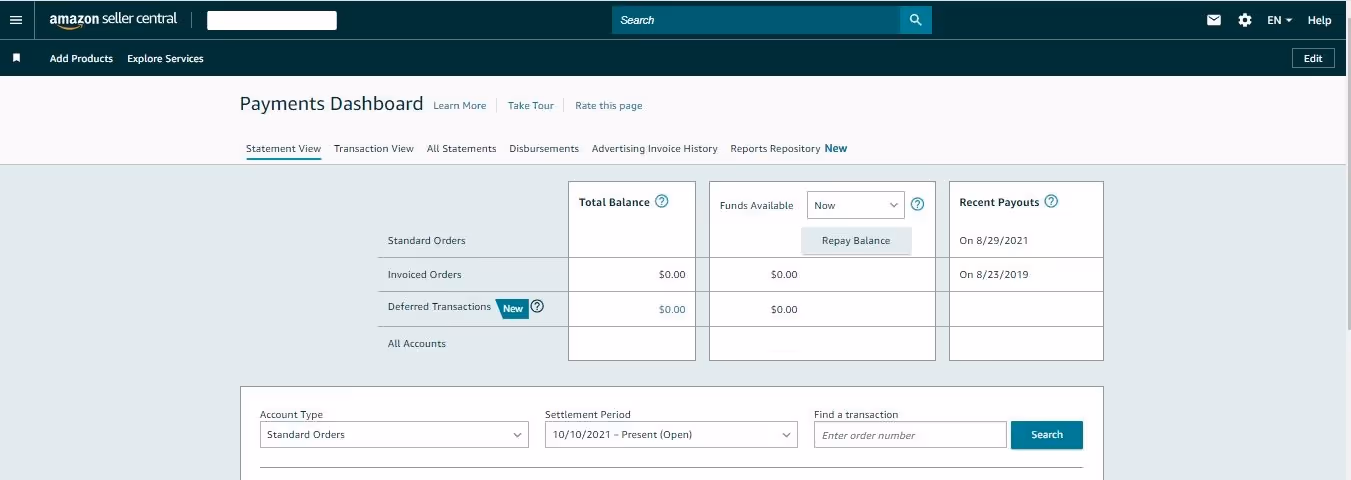This screenshot has height=480, width=1351.
Task: Click the Repay Balance button
Action: point(856,241)
